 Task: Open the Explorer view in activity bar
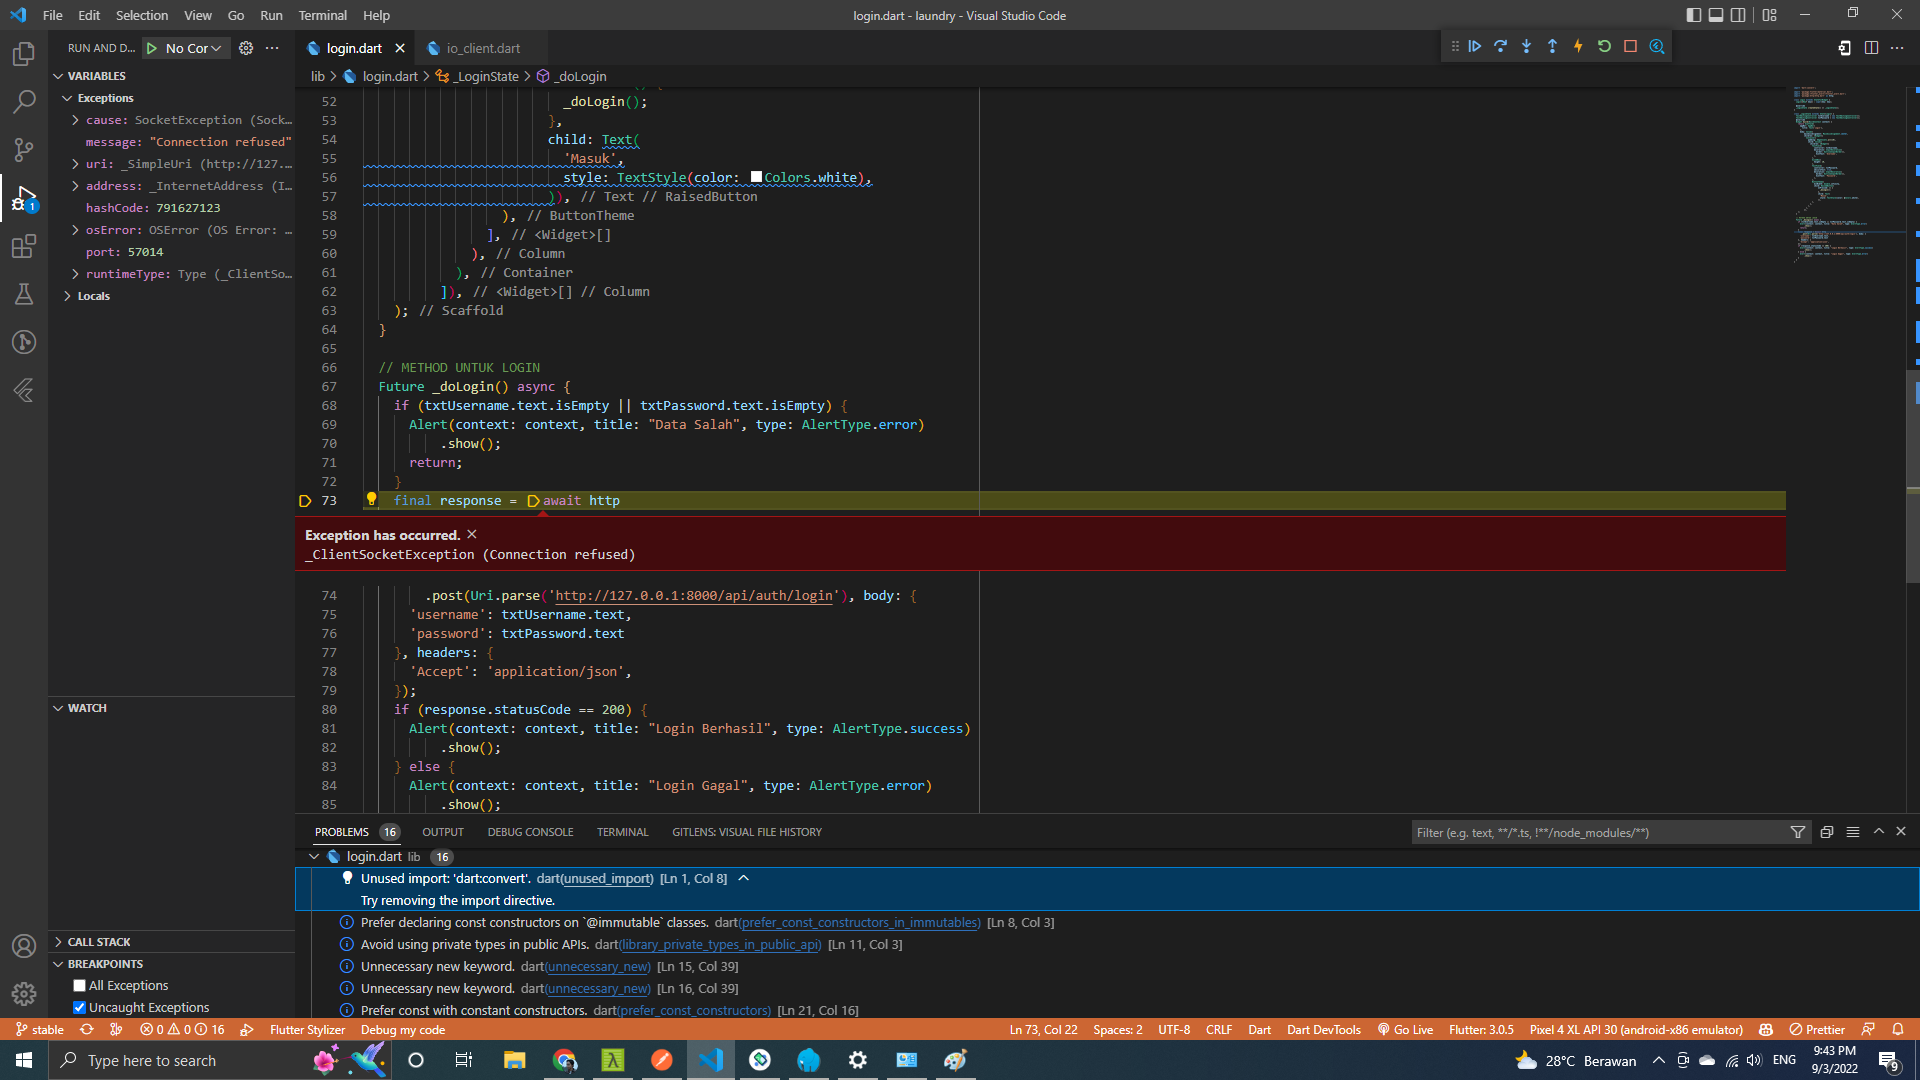point(24,54)
